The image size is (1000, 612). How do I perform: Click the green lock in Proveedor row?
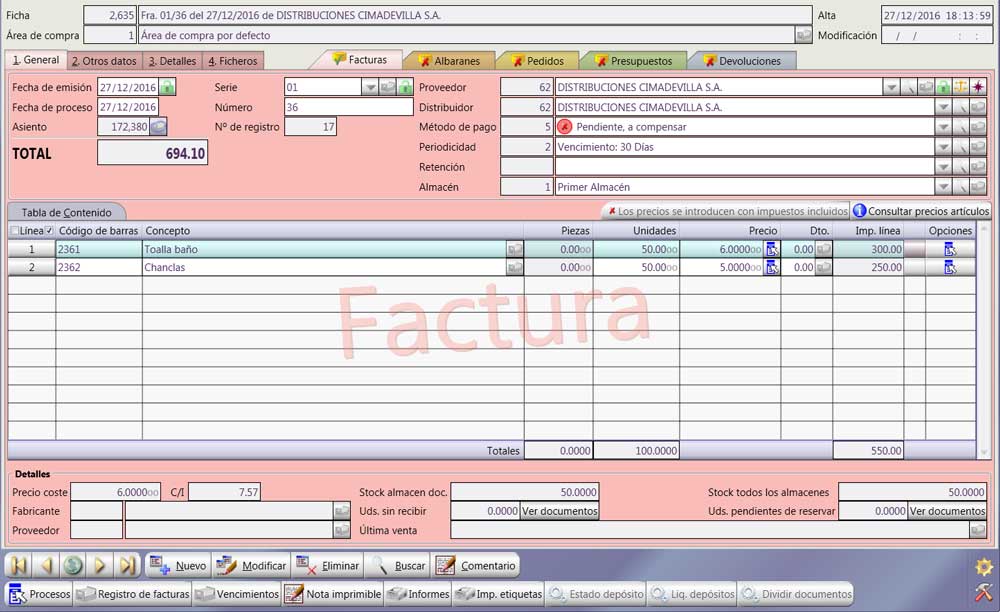(x=943, y=87)
